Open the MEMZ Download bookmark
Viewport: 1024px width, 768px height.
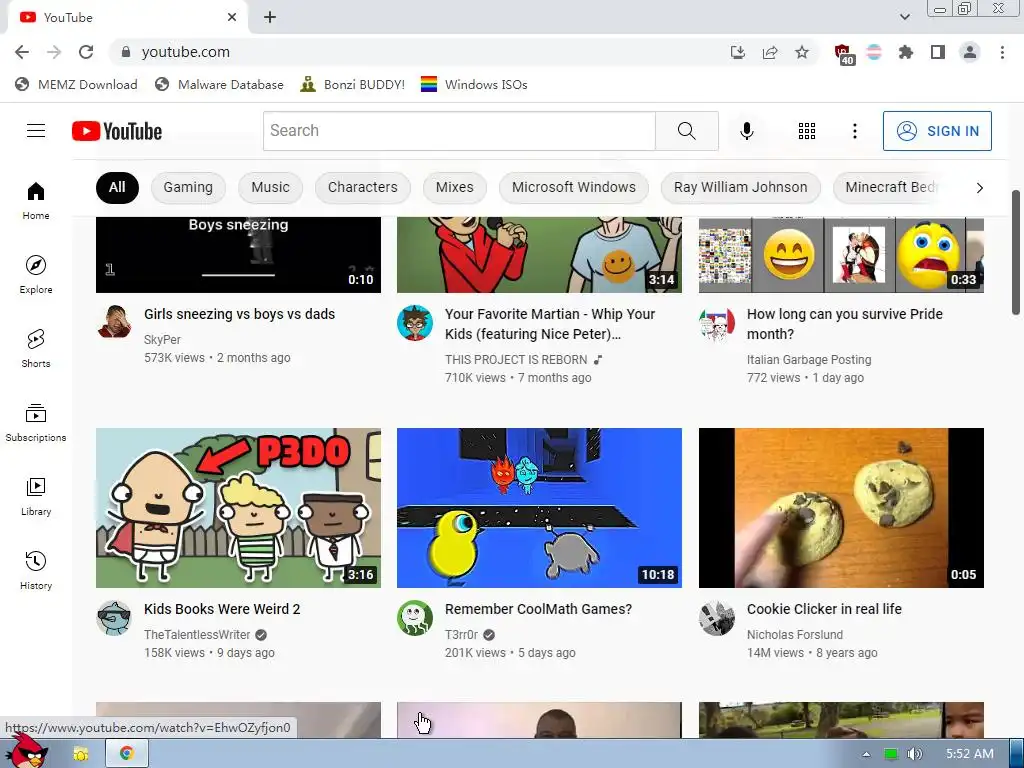tap(76, 85)
